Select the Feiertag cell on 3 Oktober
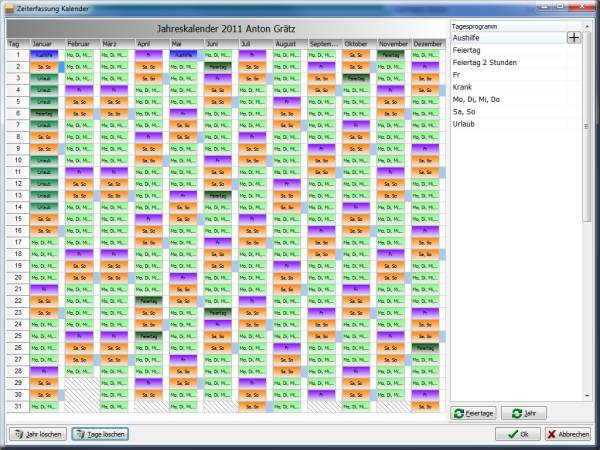 [356, 78]
